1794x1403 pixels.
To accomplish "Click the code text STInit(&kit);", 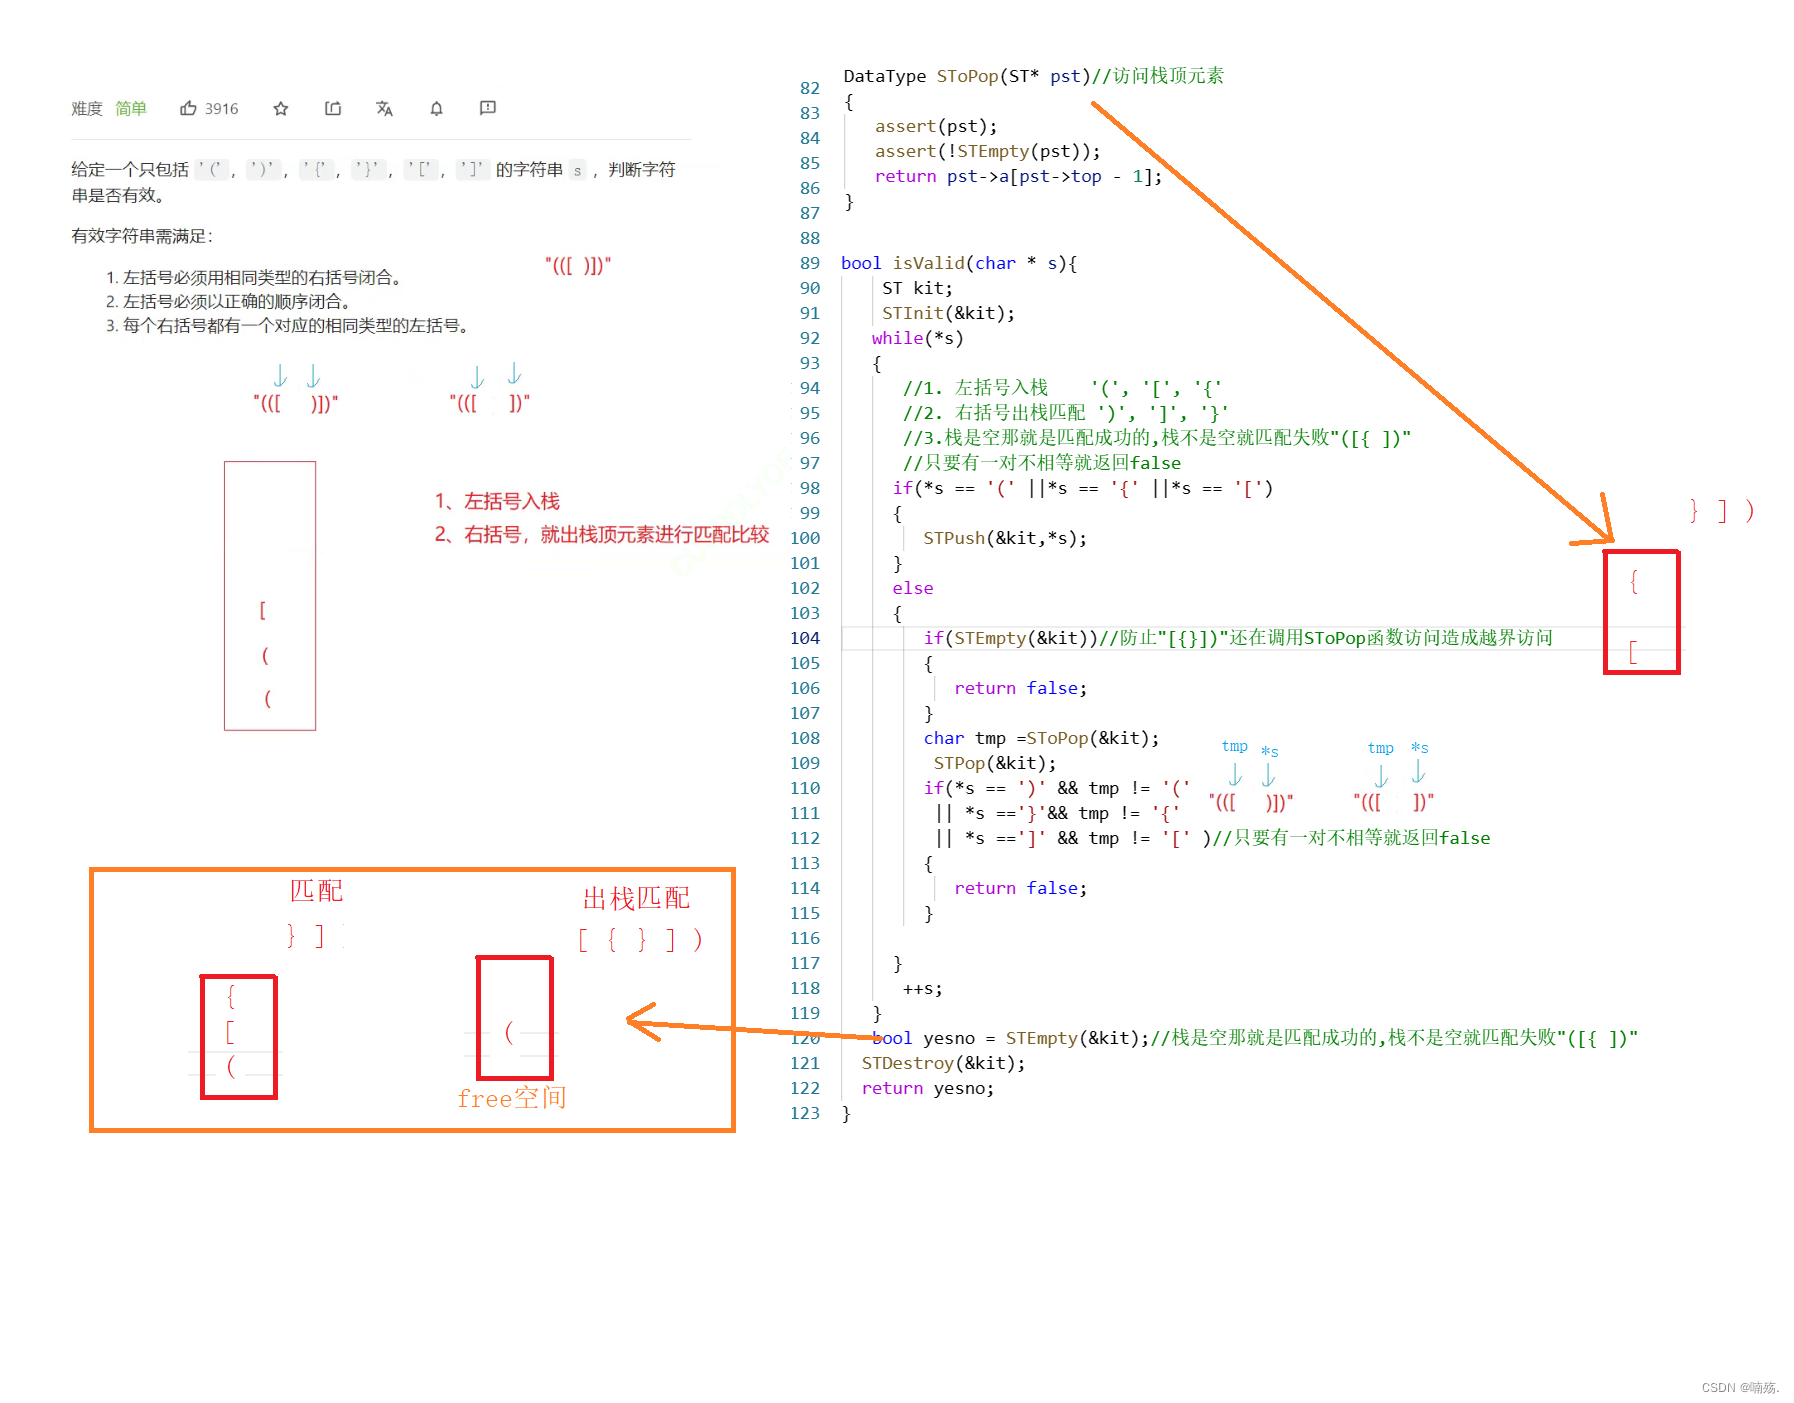I will point(948,313).
